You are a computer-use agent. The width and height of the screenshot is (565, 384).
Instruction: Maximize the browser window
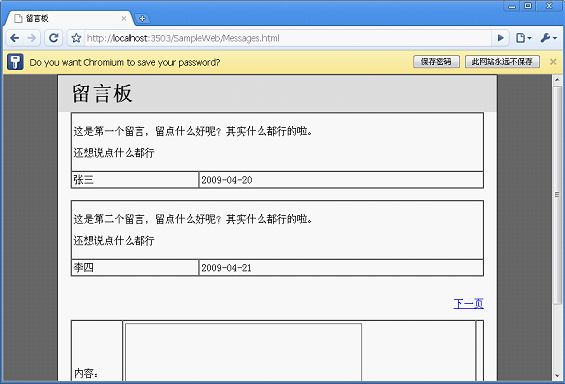click(528, 6)
